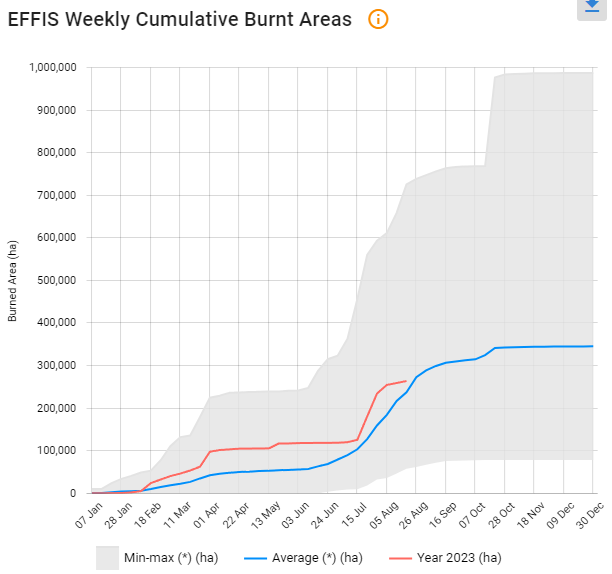Click the 500,000 y-axis value

[57, 280]
